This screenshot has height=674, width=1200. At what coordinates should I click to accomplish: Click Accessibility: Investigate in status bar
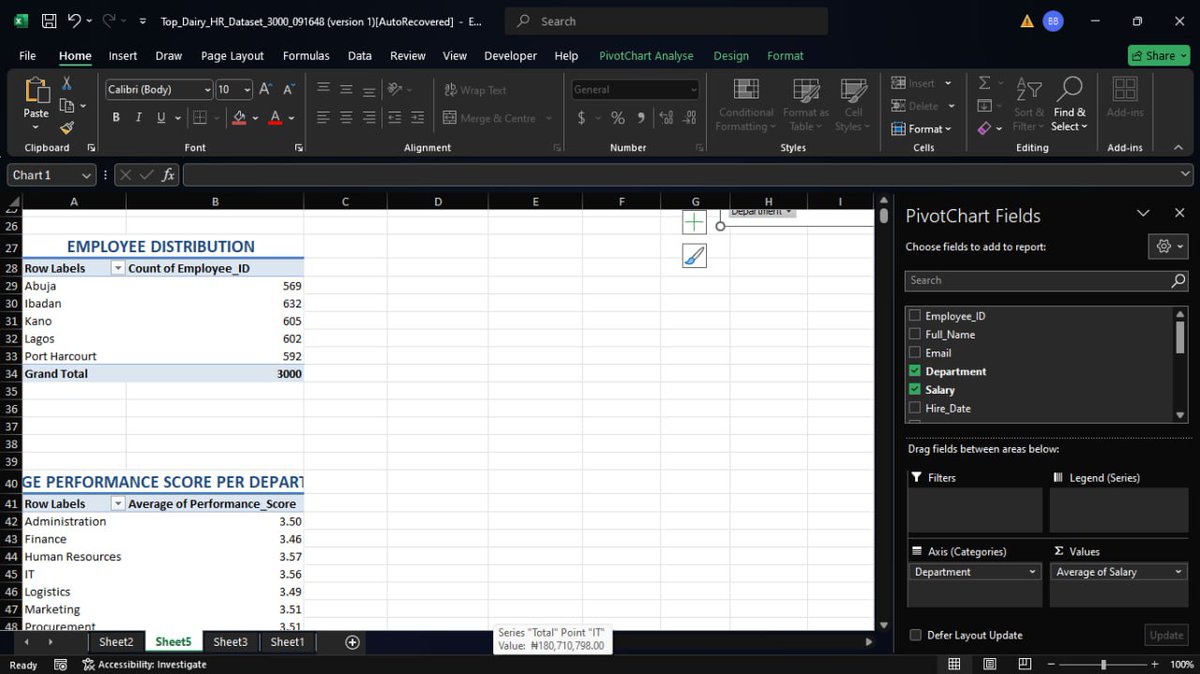(x=145, y=664)
